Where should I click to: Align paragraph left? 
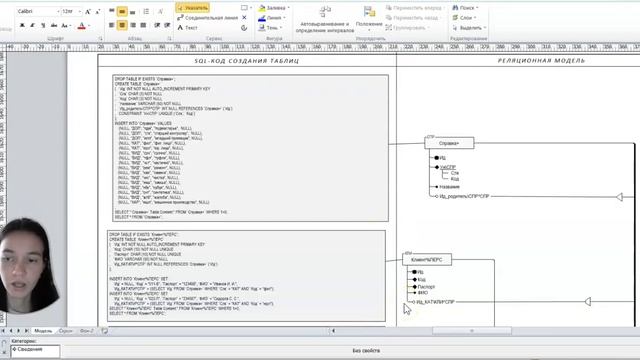coord(112,25)
